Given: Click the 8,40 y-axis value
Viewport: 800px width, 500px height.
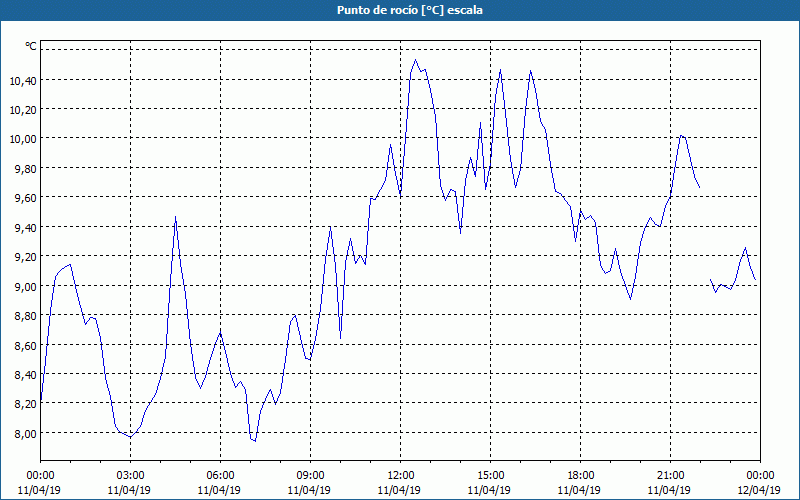Looking at the screenshot, I should (x=26, y=375).
